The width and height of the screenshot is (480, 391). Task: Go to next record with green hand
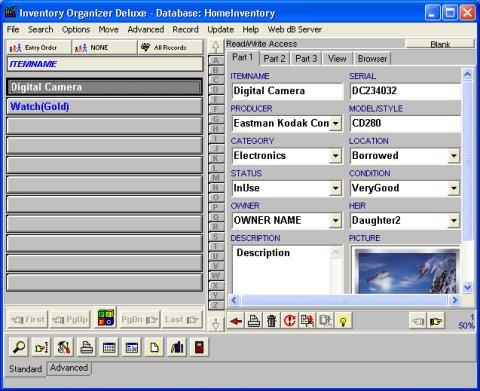(436, 321)
